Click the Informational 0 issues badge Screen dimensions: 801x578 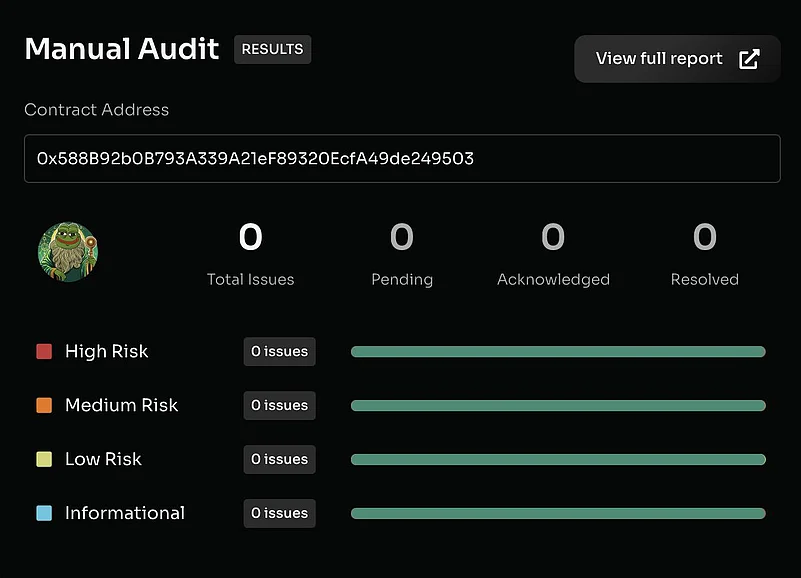tap(279, 513)
